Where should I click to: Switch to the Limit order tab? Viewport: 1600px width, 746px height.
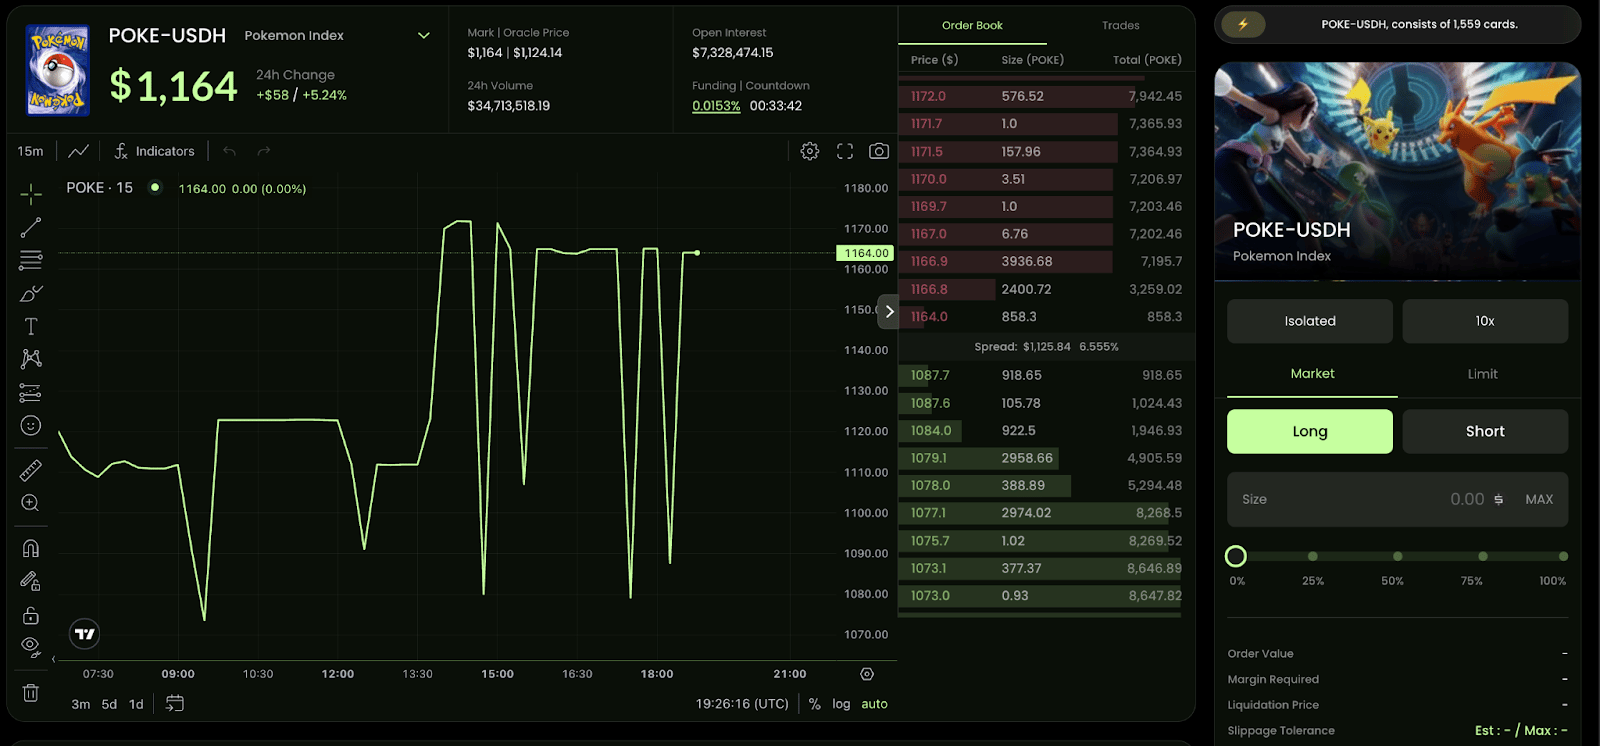coord(1483,374)
